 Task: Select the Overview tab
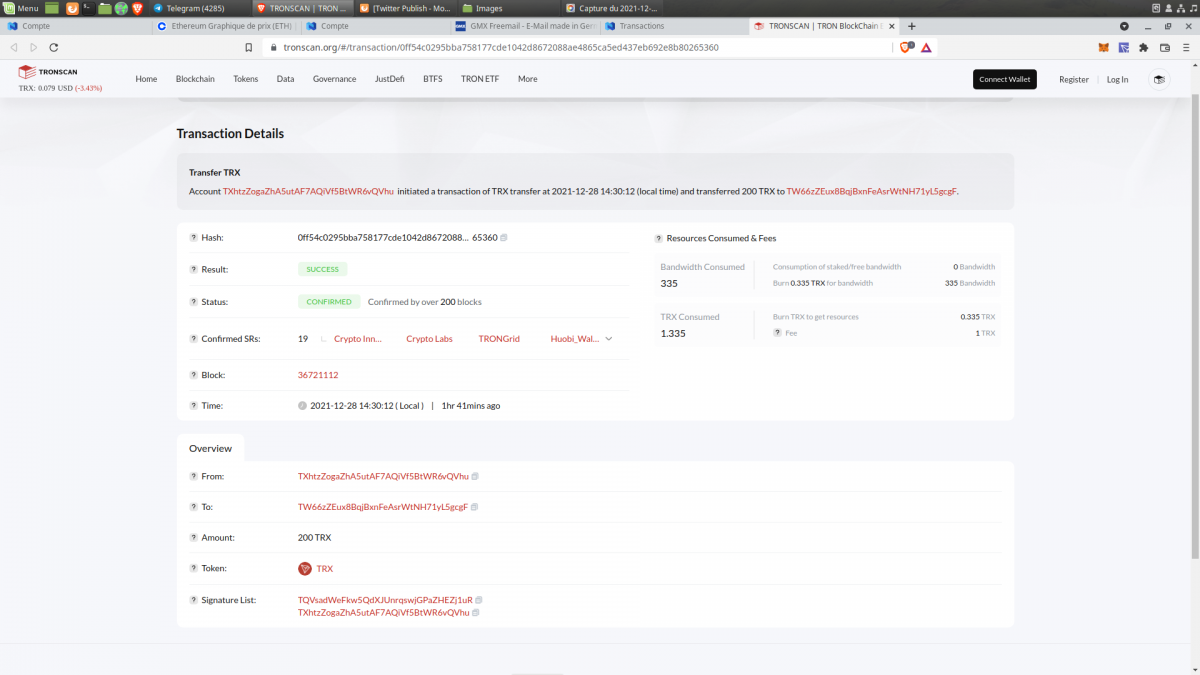pos(211,448)
